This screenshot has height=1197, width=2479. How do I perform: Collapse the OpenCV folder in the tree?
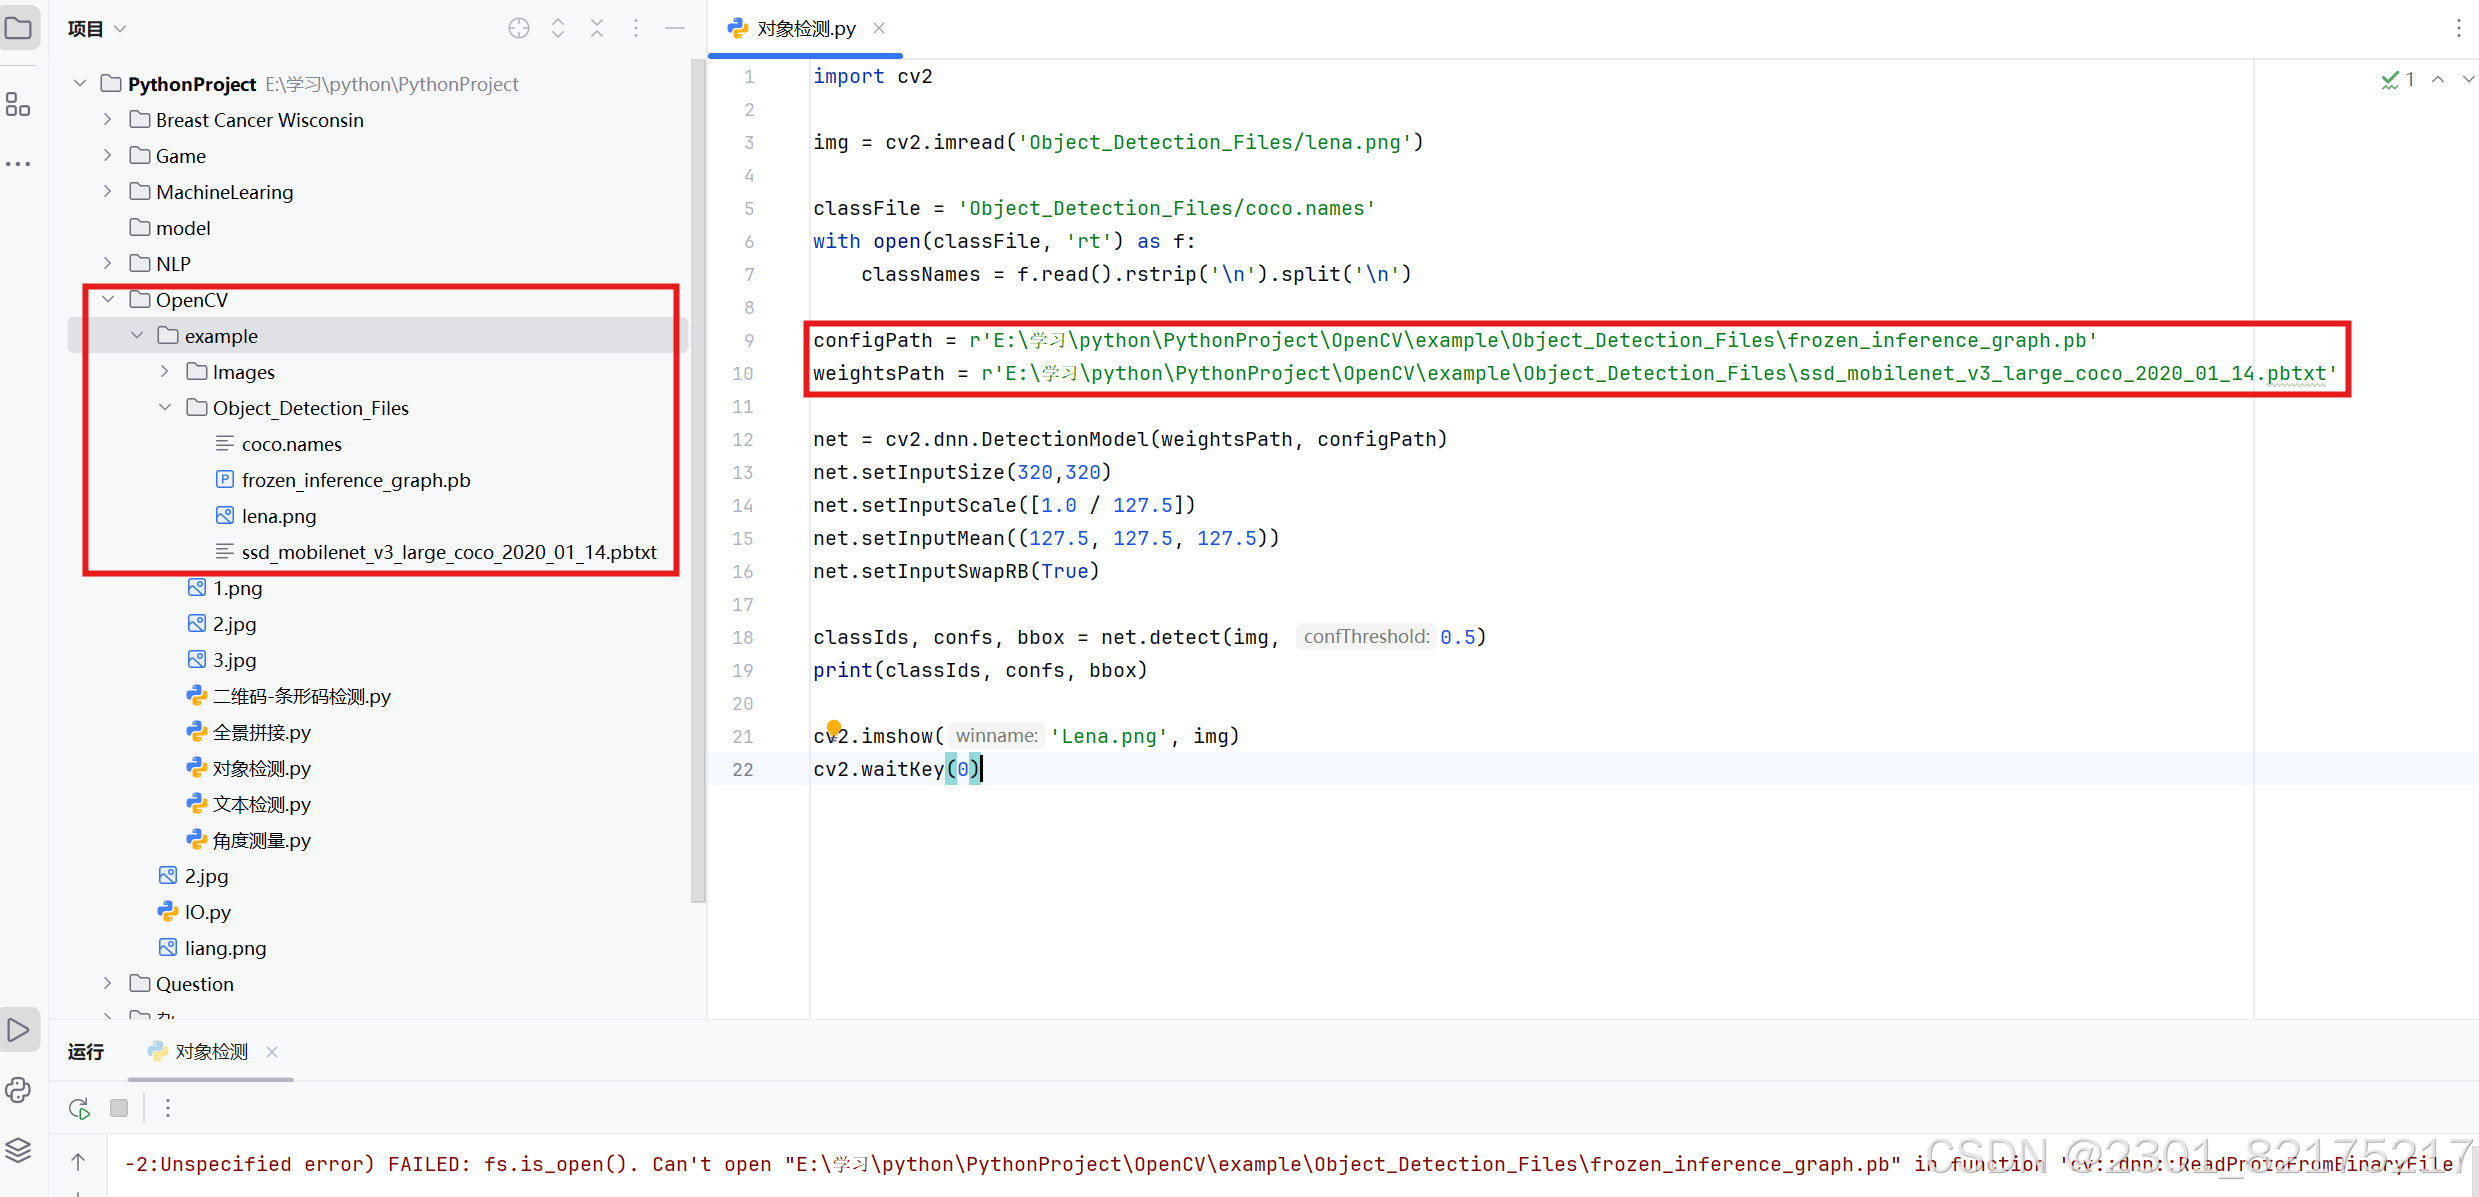[108, 299]
